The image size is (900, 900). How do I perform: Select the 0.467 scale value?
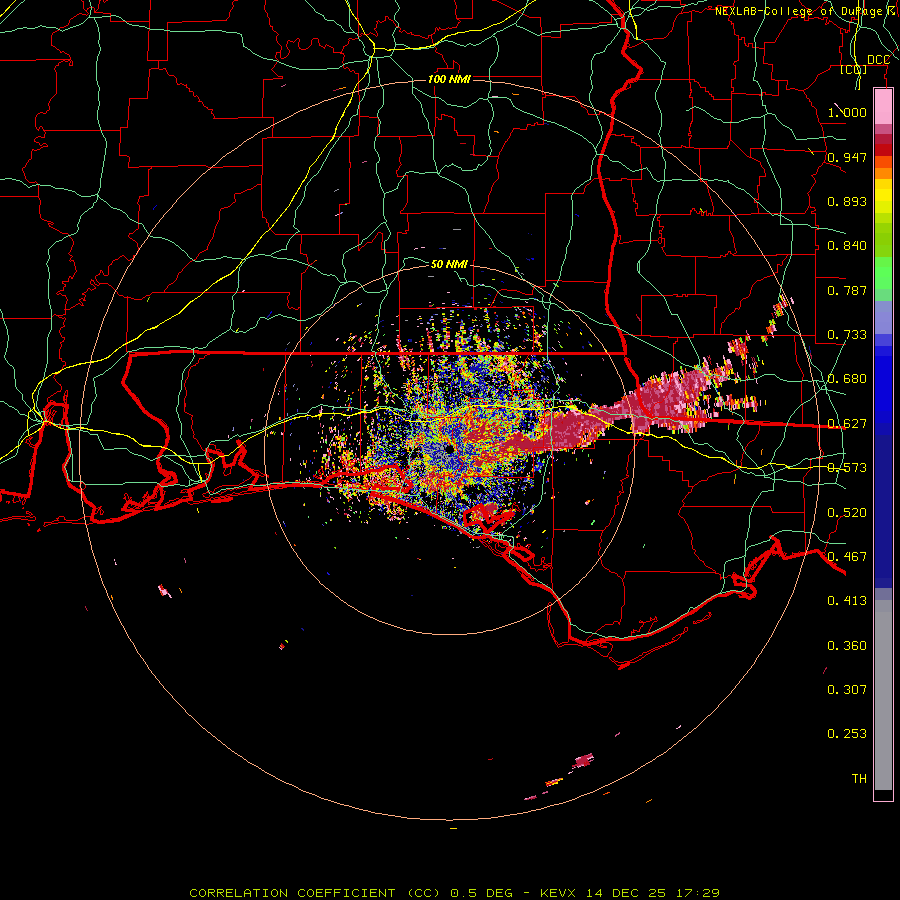(847, 557)
